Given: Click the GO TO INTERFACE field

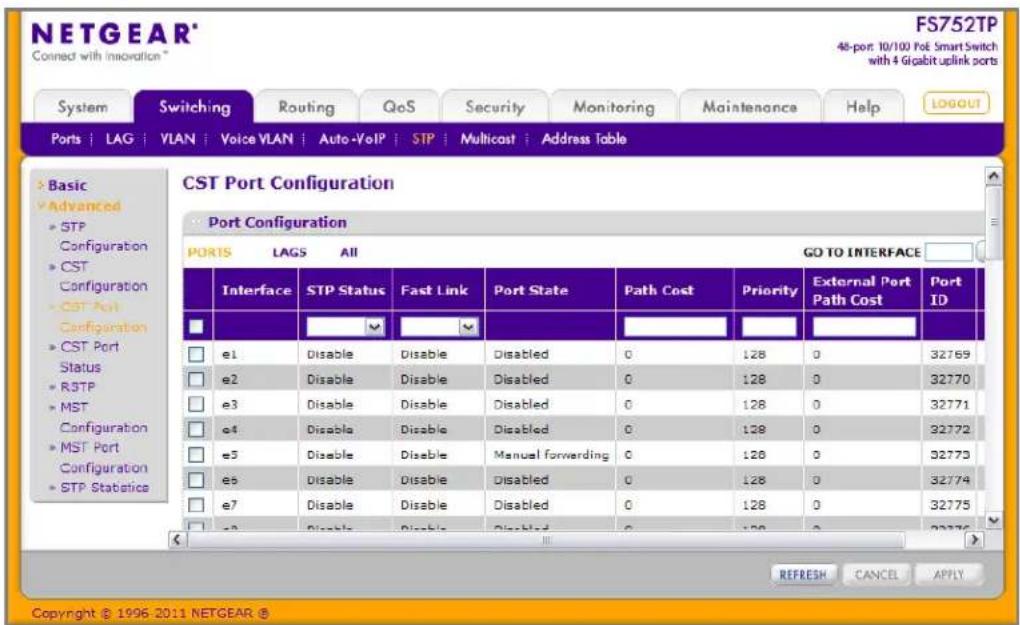Looking at the screenshot, I should pos(948,252).
